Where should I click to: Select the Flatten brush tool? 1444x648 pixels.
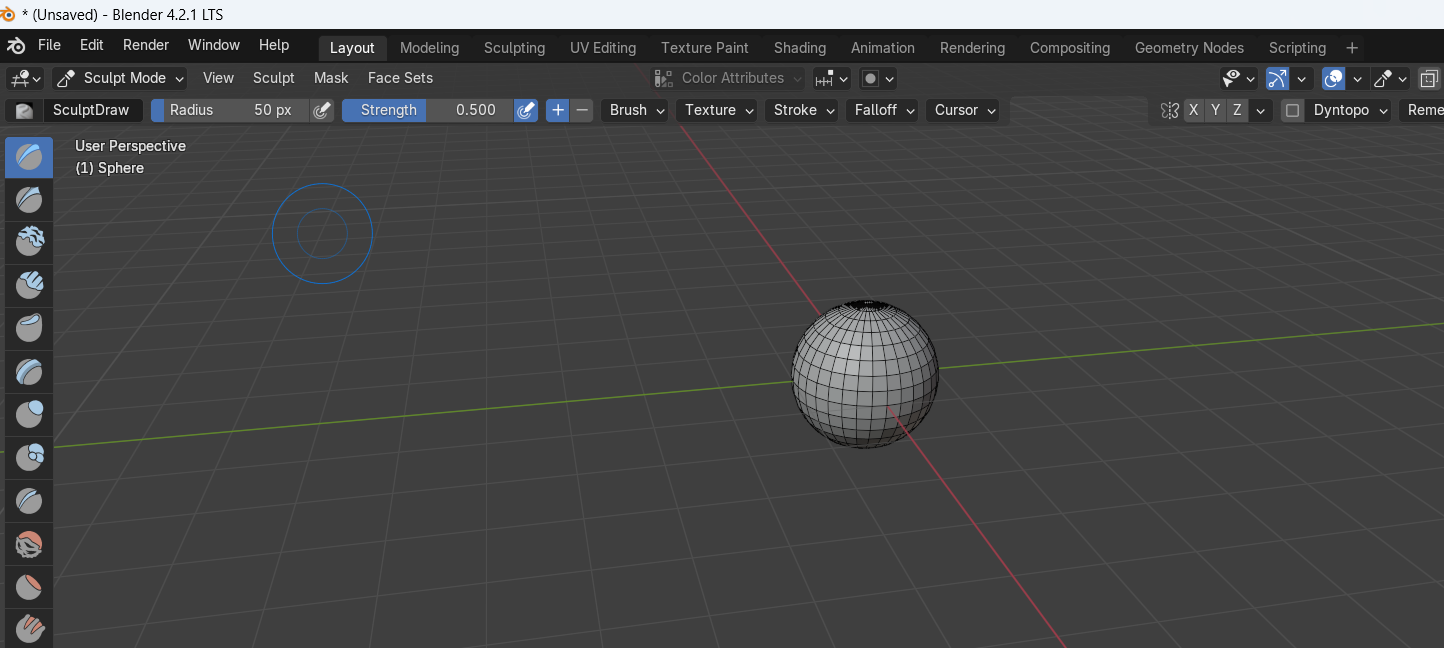tap(29, 587)
